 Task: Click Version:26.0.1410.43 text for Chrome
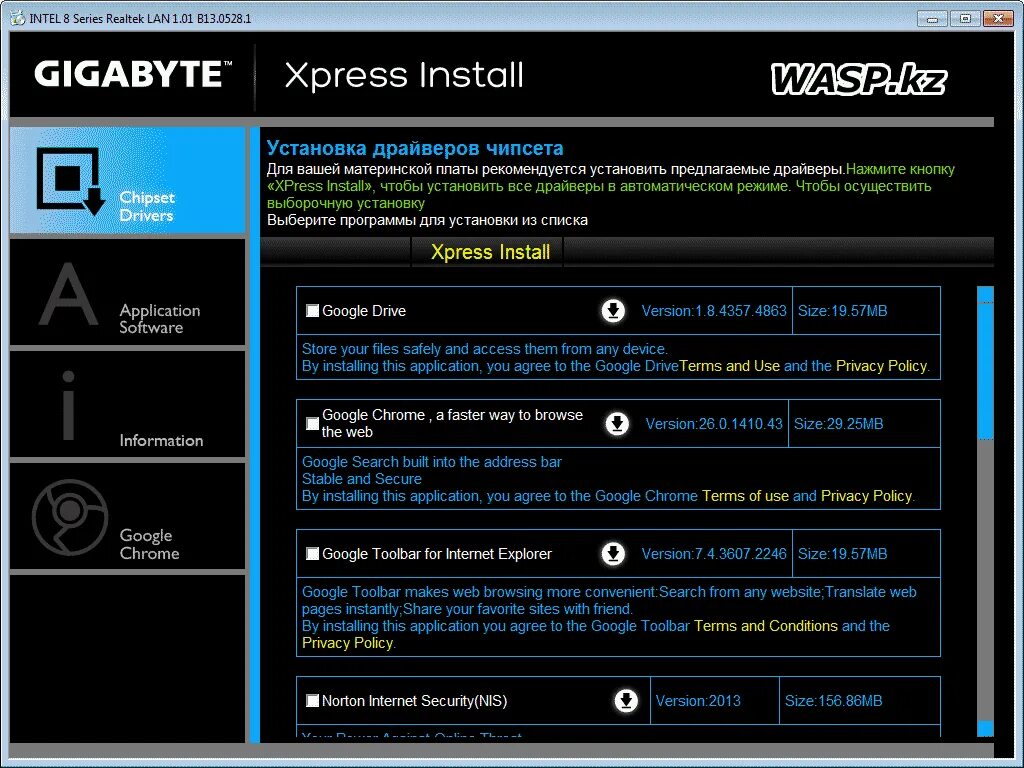click(714, 424)
